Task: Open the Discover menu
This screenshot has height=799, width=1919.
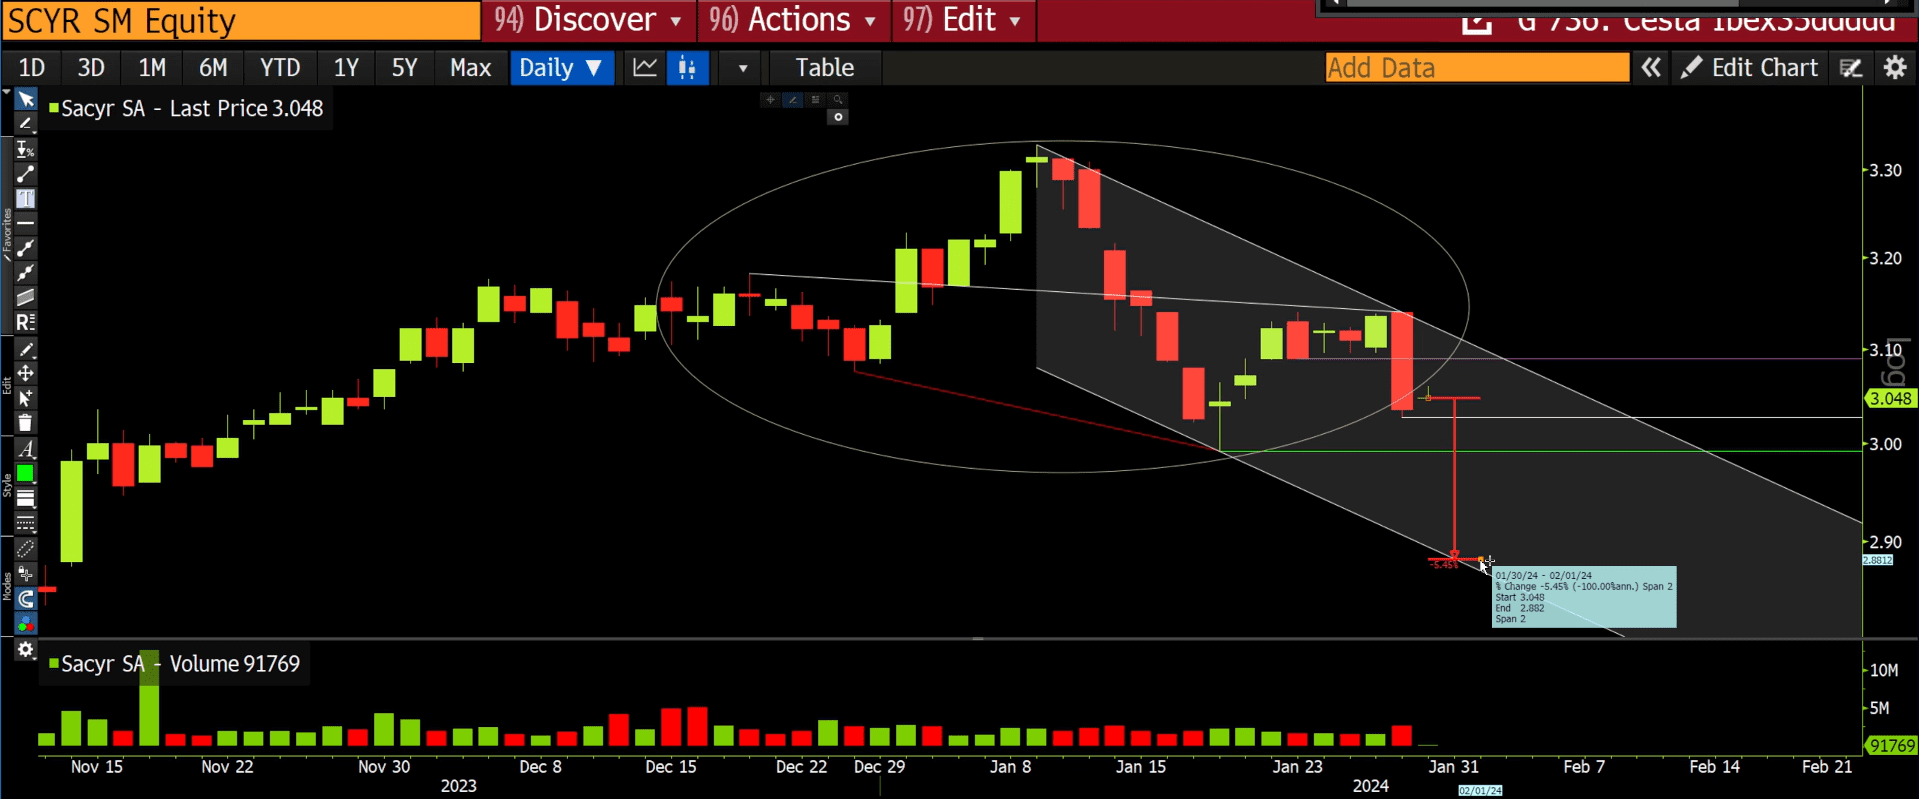Action: (x=588, y=20)
